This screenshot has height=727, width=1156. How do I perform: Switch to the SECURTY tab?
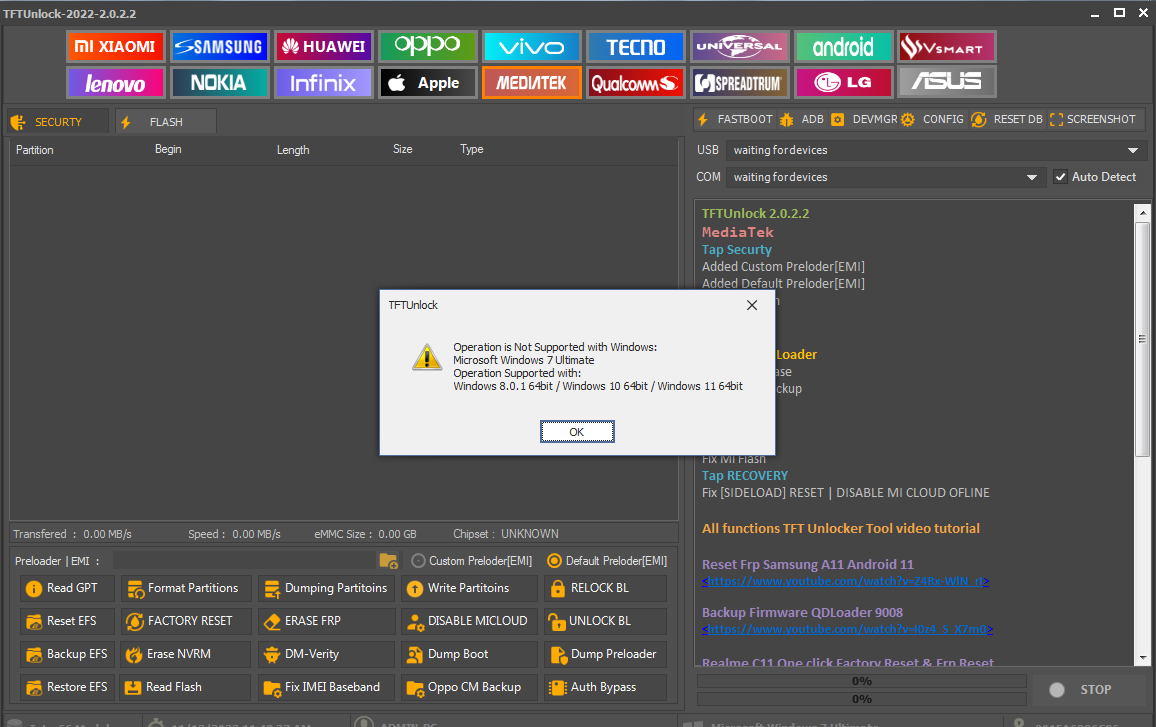tap(58, 122)
